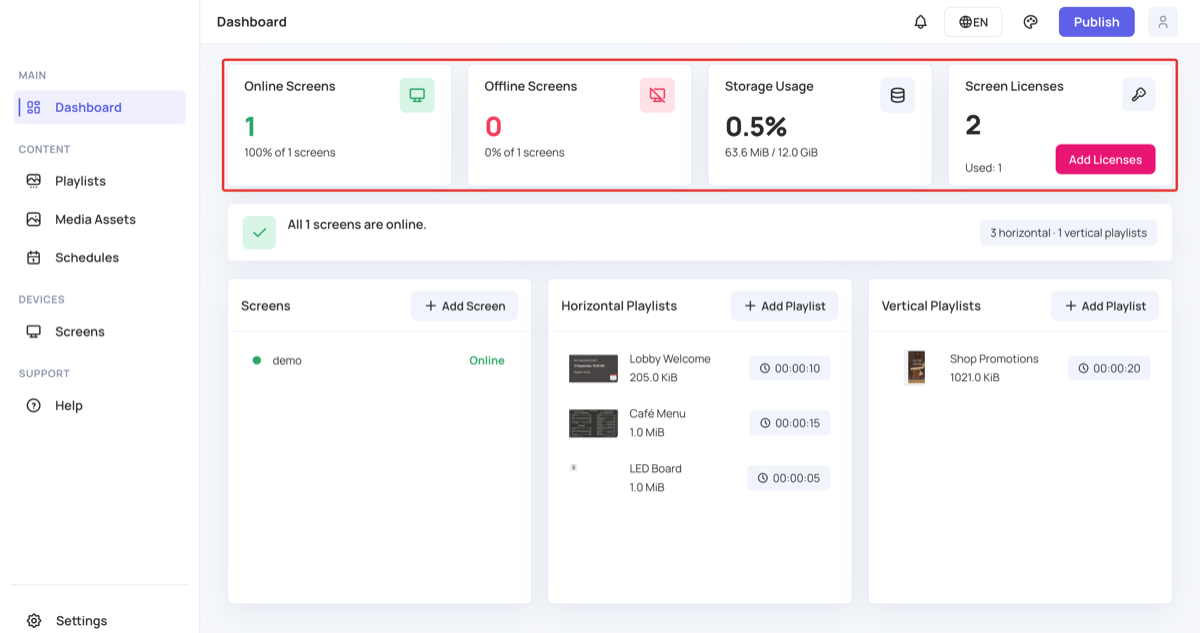Screen dimensions: 1200x633
Task: Click the Online Screens monitor icon
Action: click(417, 95)
